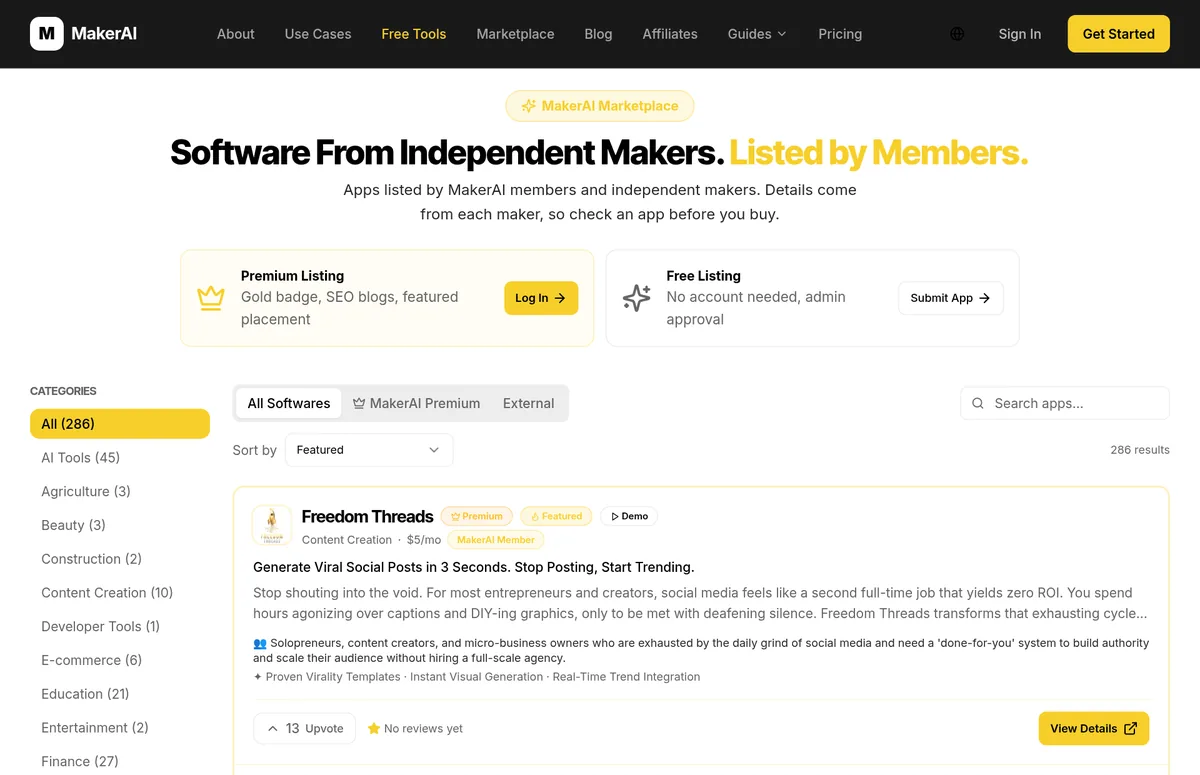Open the language globe icon
Screen dimensions: 1200x775
(x=957, y=34)
